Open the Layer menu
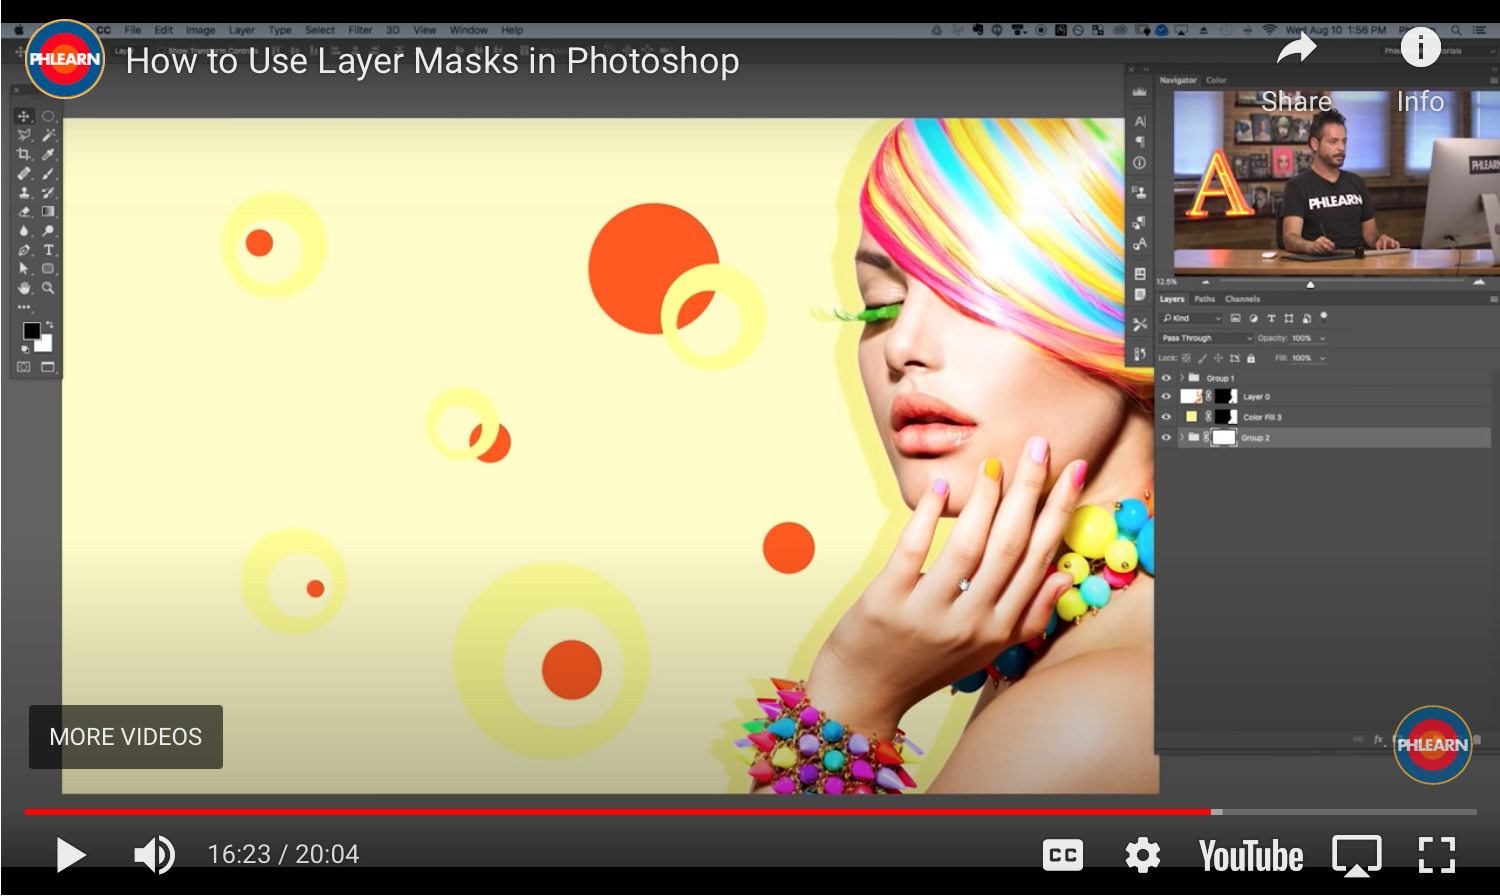 (x=241, y=30)
